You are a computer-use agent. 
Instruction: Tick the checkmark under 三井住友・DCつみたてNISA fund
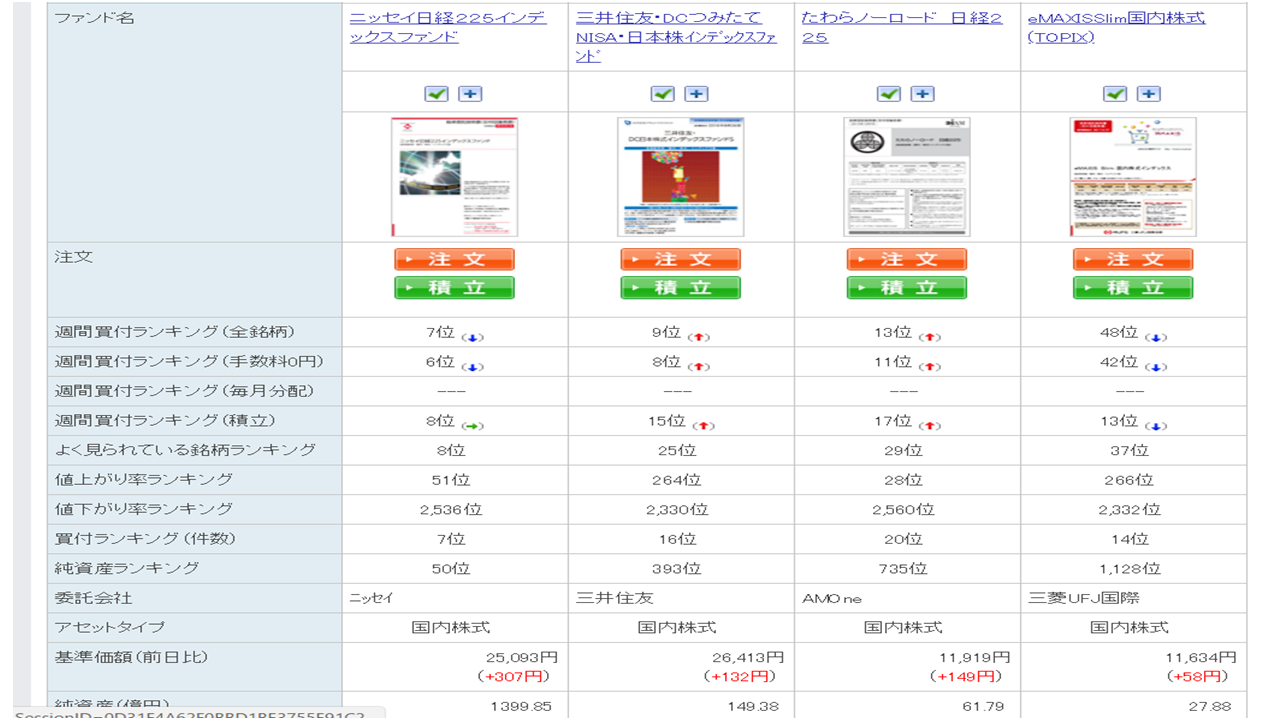[x=662, y=93]
